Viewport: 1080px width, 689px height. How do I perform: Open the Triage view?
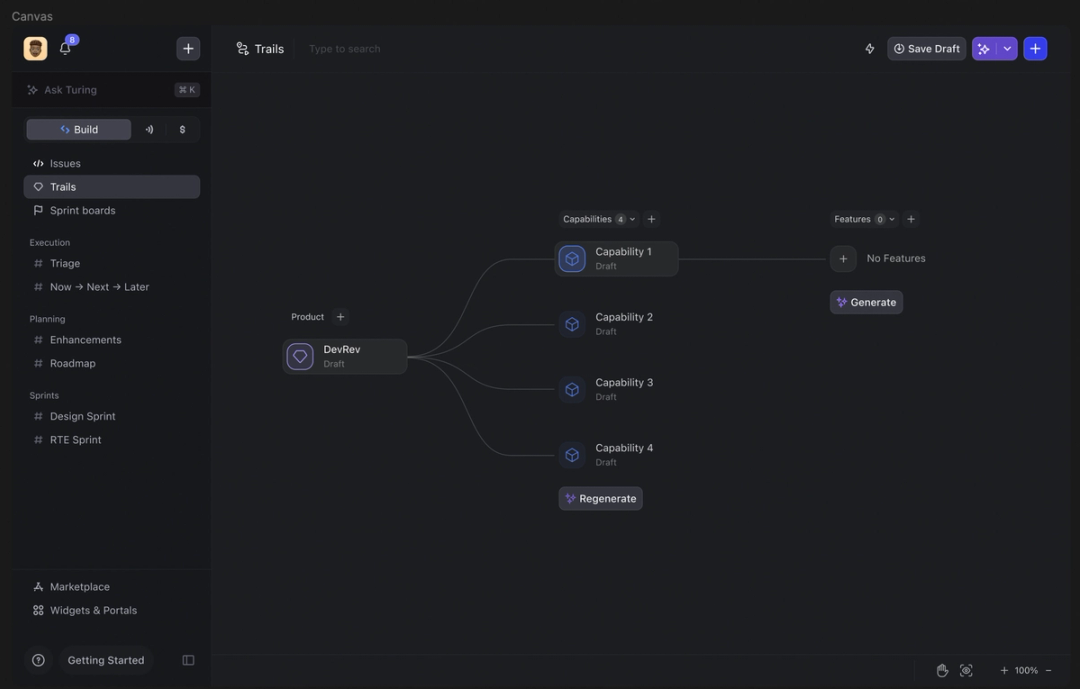pos(112,263)
